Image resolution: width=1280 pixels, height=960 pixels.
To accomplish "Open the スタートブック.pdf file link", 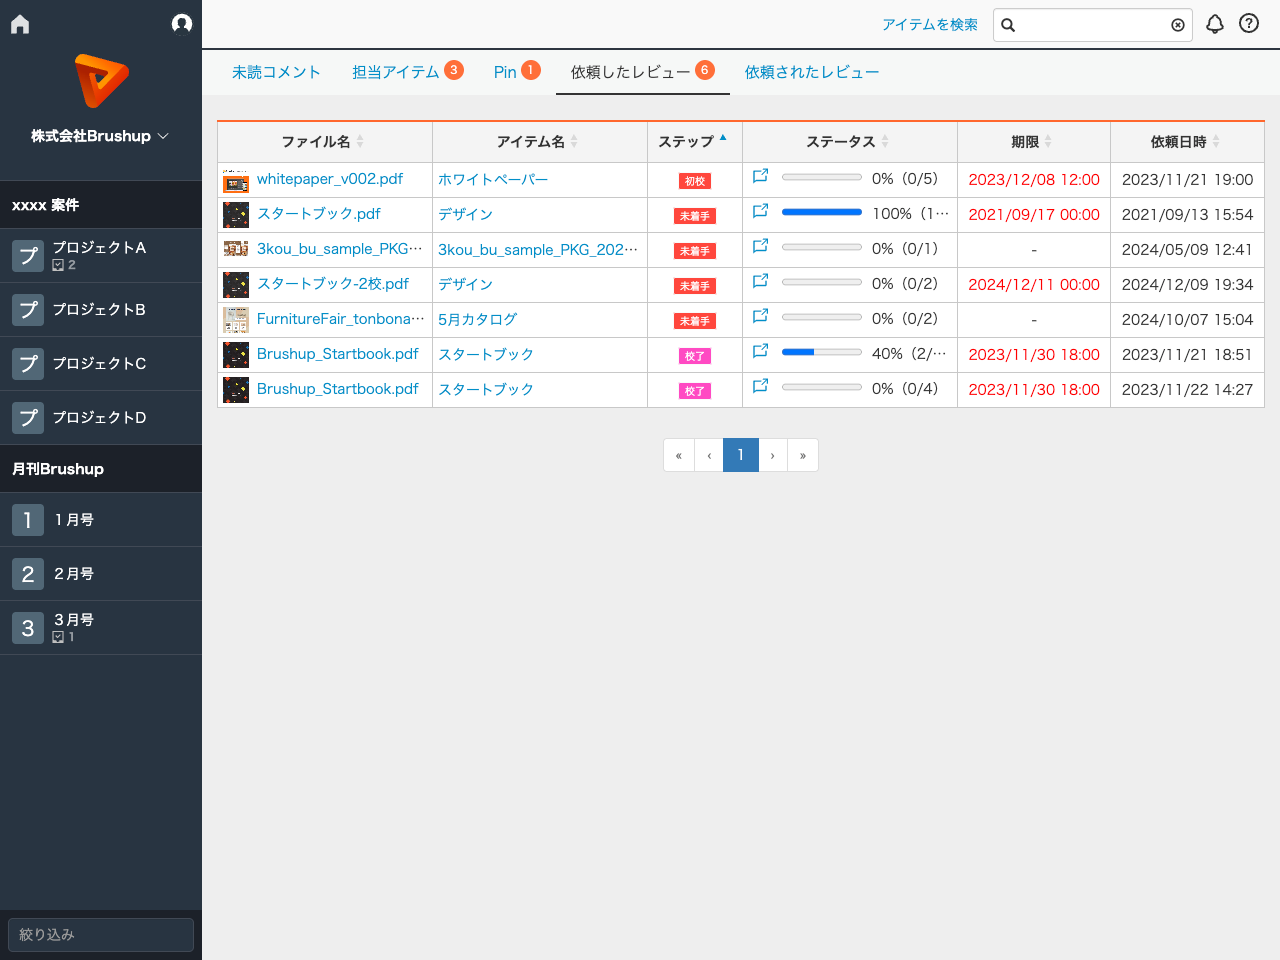I will [317, 214].
